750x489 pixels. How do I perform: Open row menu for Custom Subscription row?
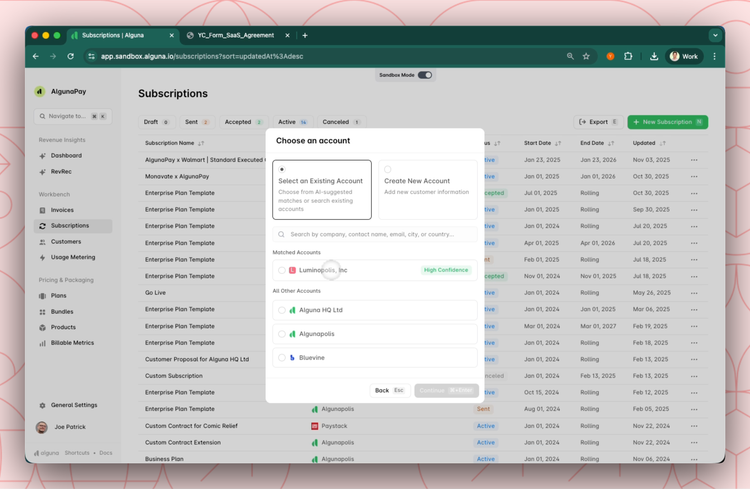click(x=694, y=376)
